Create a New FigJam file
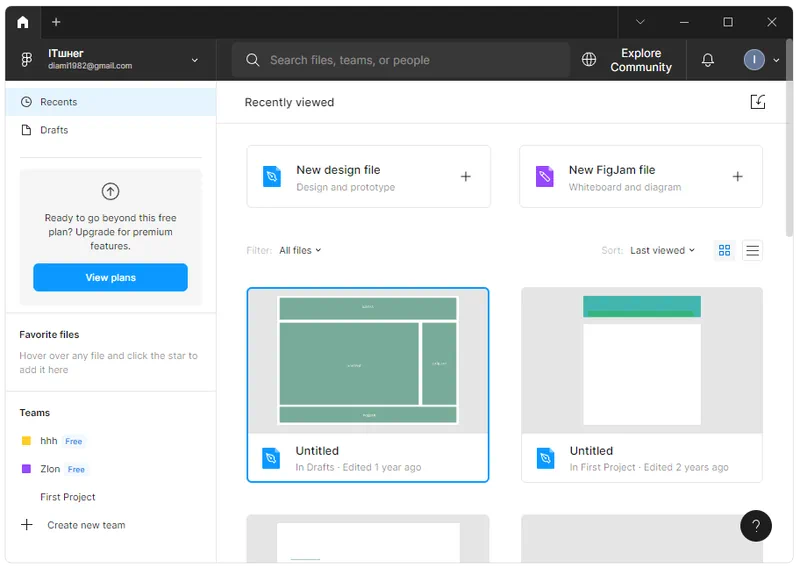The width and height of the screenshot is (800, 568). 641,177
